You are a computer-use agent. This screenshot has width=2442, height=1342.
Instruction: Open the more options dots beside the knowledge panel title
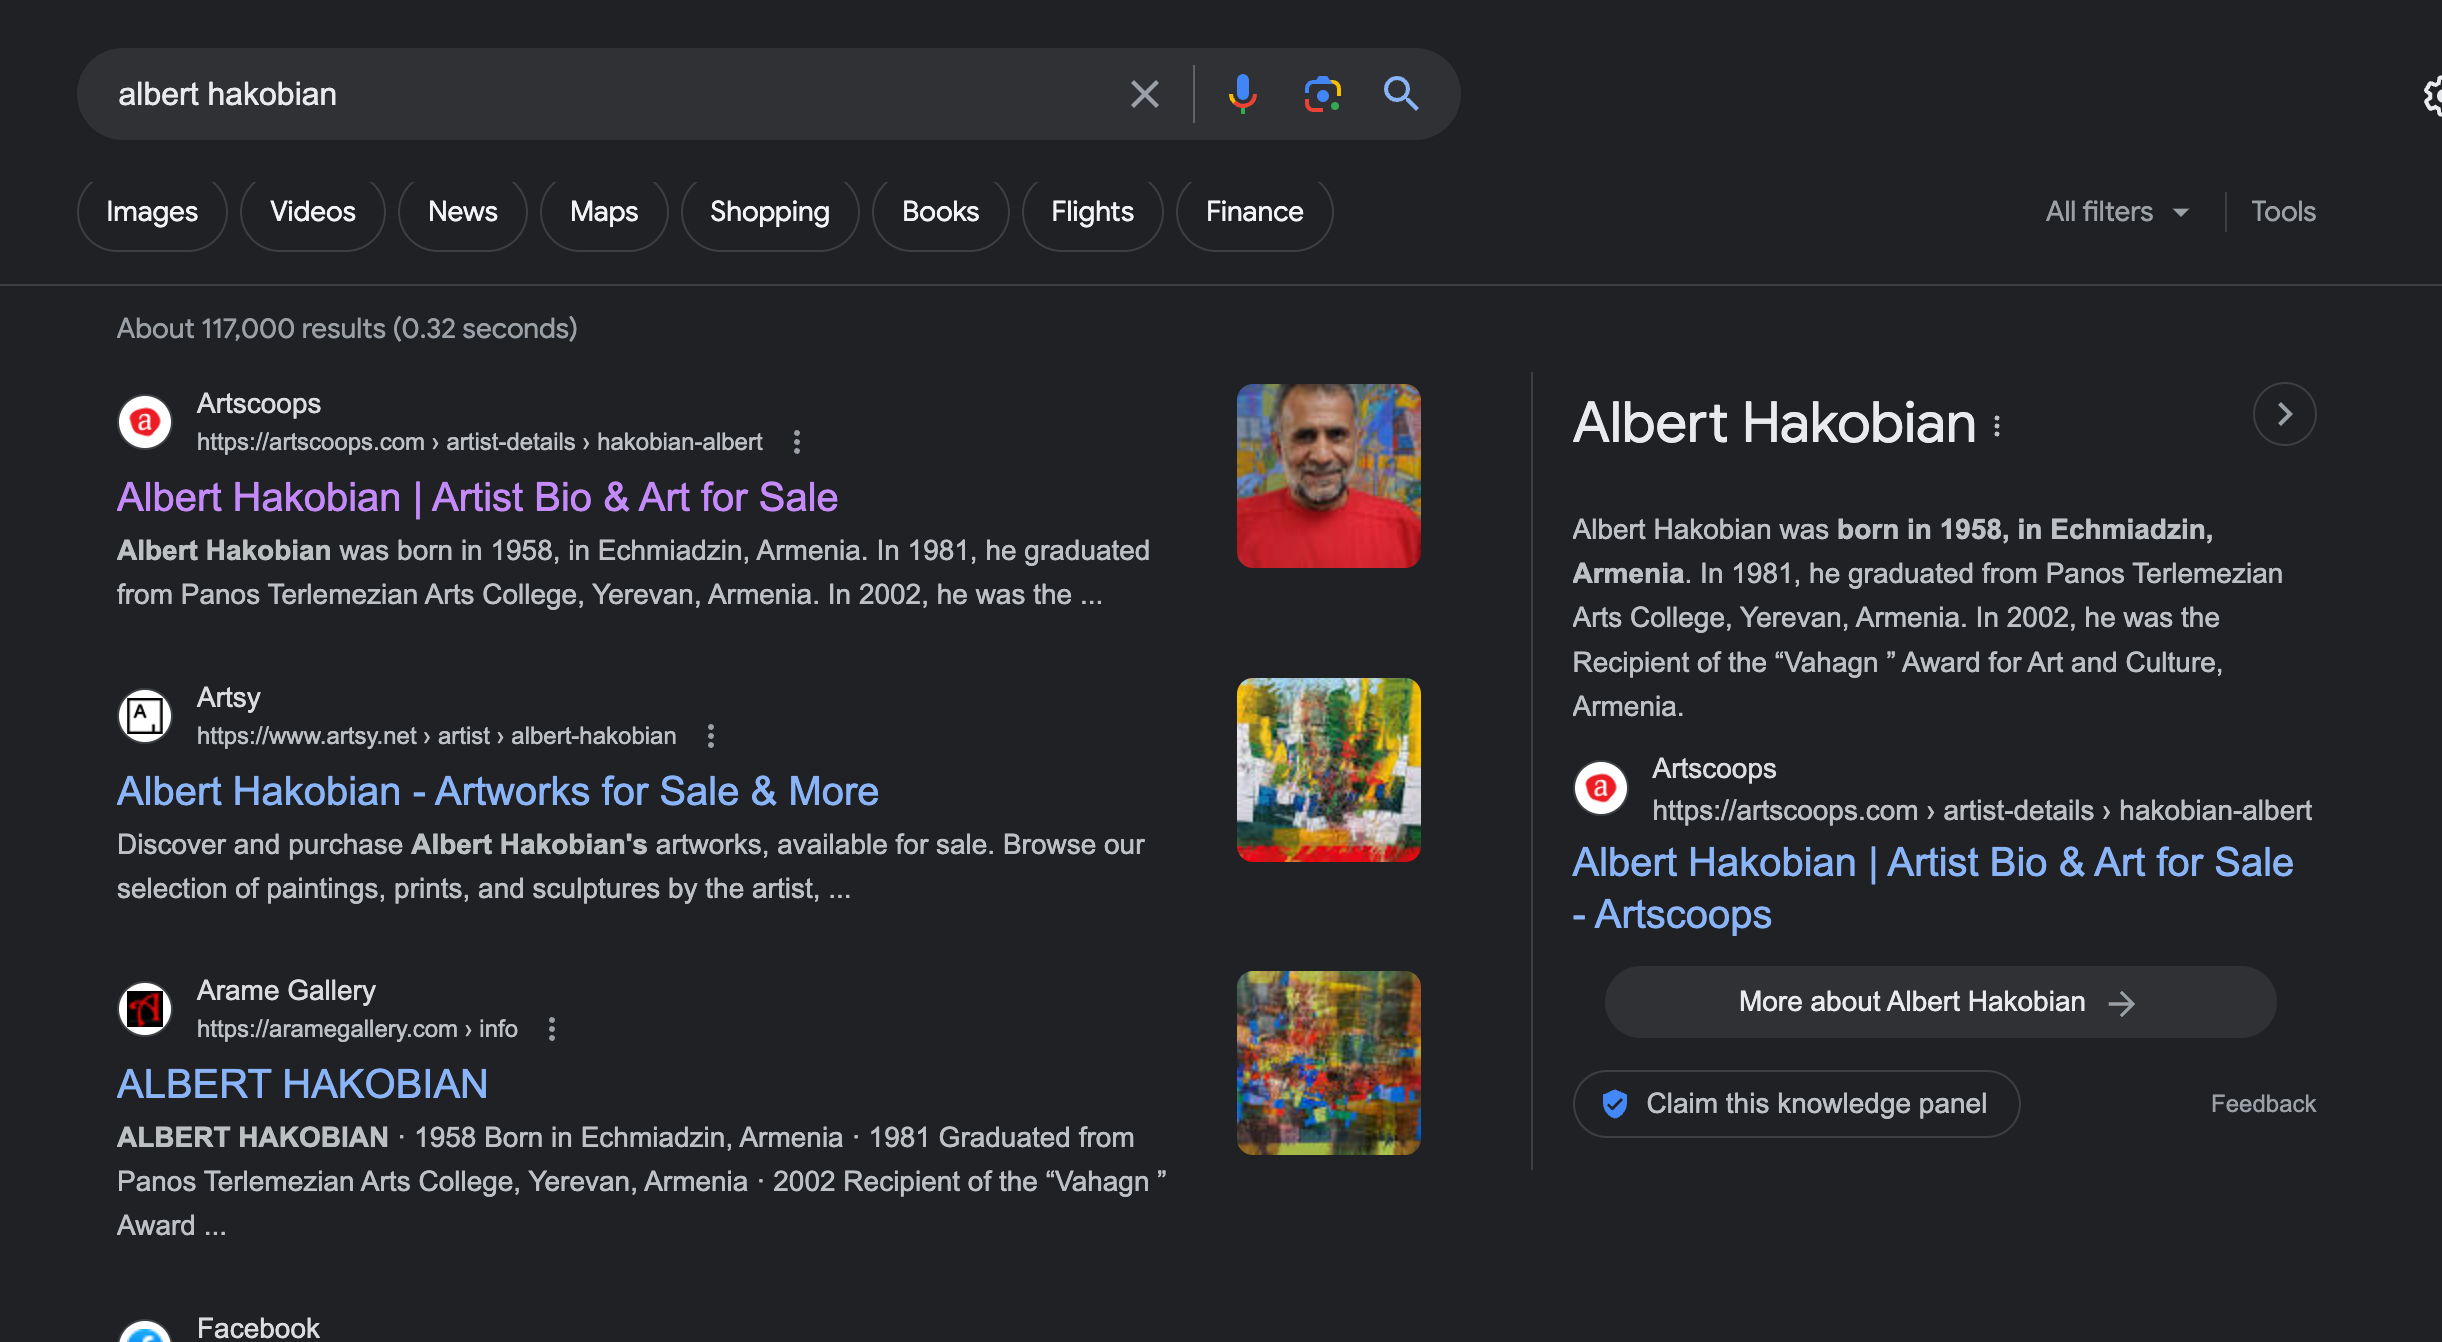point(1996,426)
